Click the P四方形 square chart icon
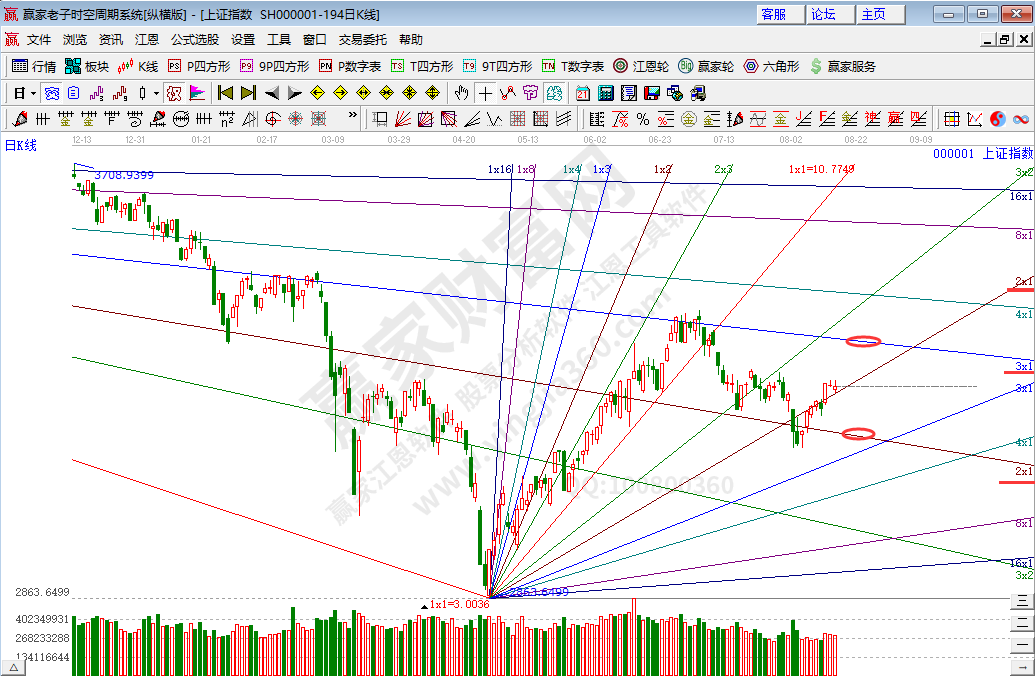1035x676 pixels. [199, 66]
